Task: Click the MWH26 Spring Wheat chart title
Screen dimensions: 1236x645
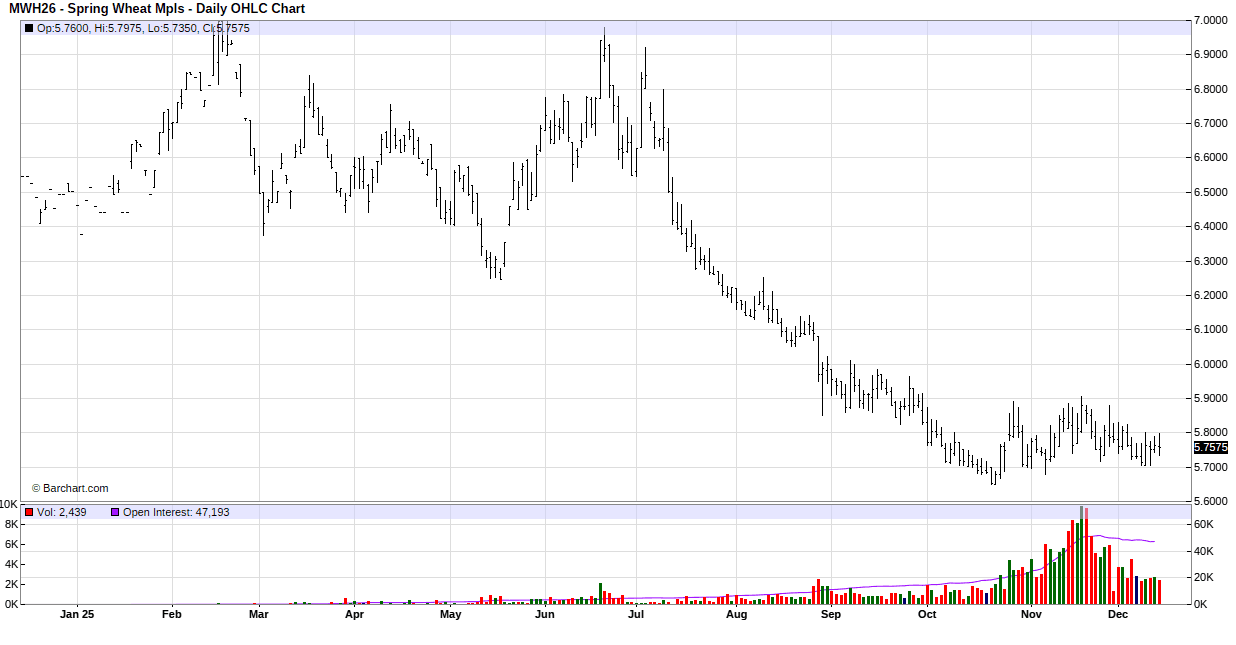Action: point(156,9)
